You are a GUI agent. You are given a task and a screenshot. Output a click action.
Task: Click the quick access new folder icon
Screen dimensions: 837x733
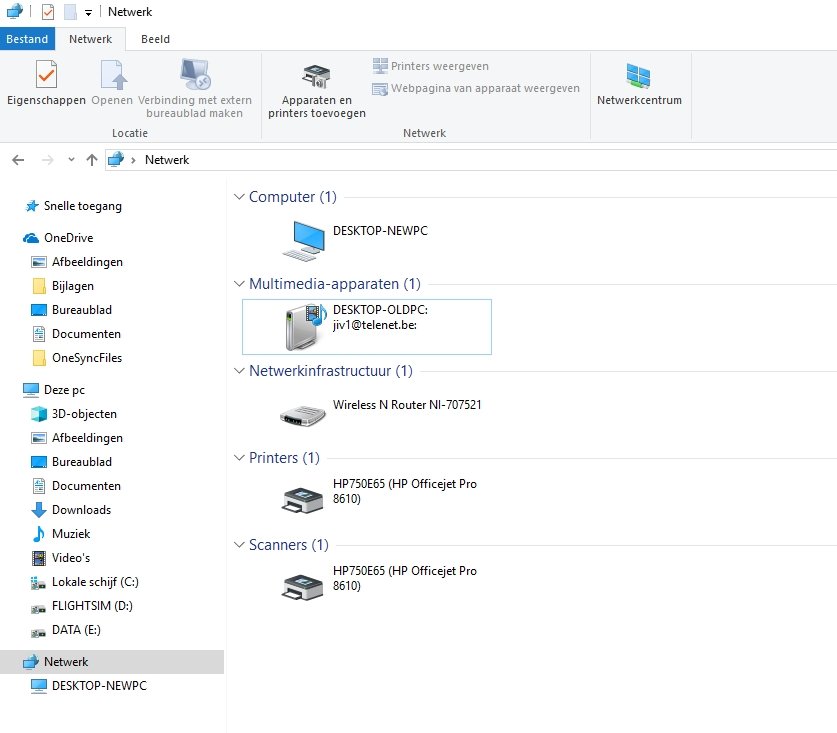point(70,12)
